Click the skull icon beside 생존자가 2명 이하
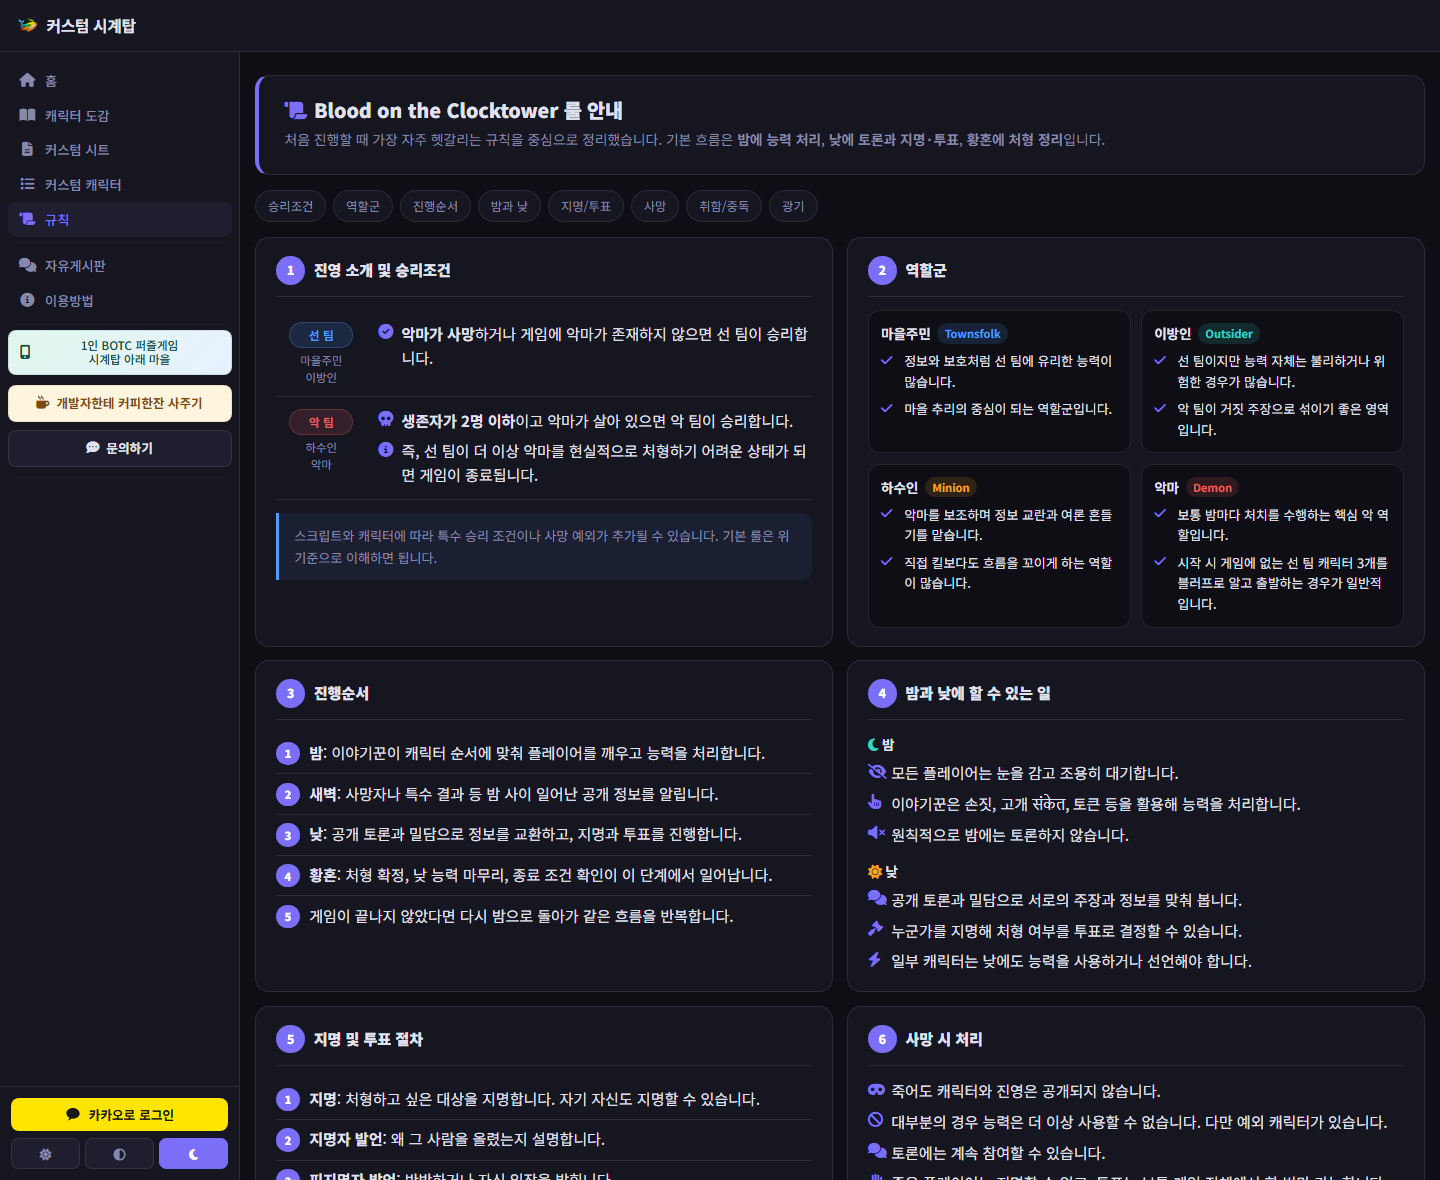Screen dimensions: 1440x1180 pyautogui.click(x=385, y=419)
